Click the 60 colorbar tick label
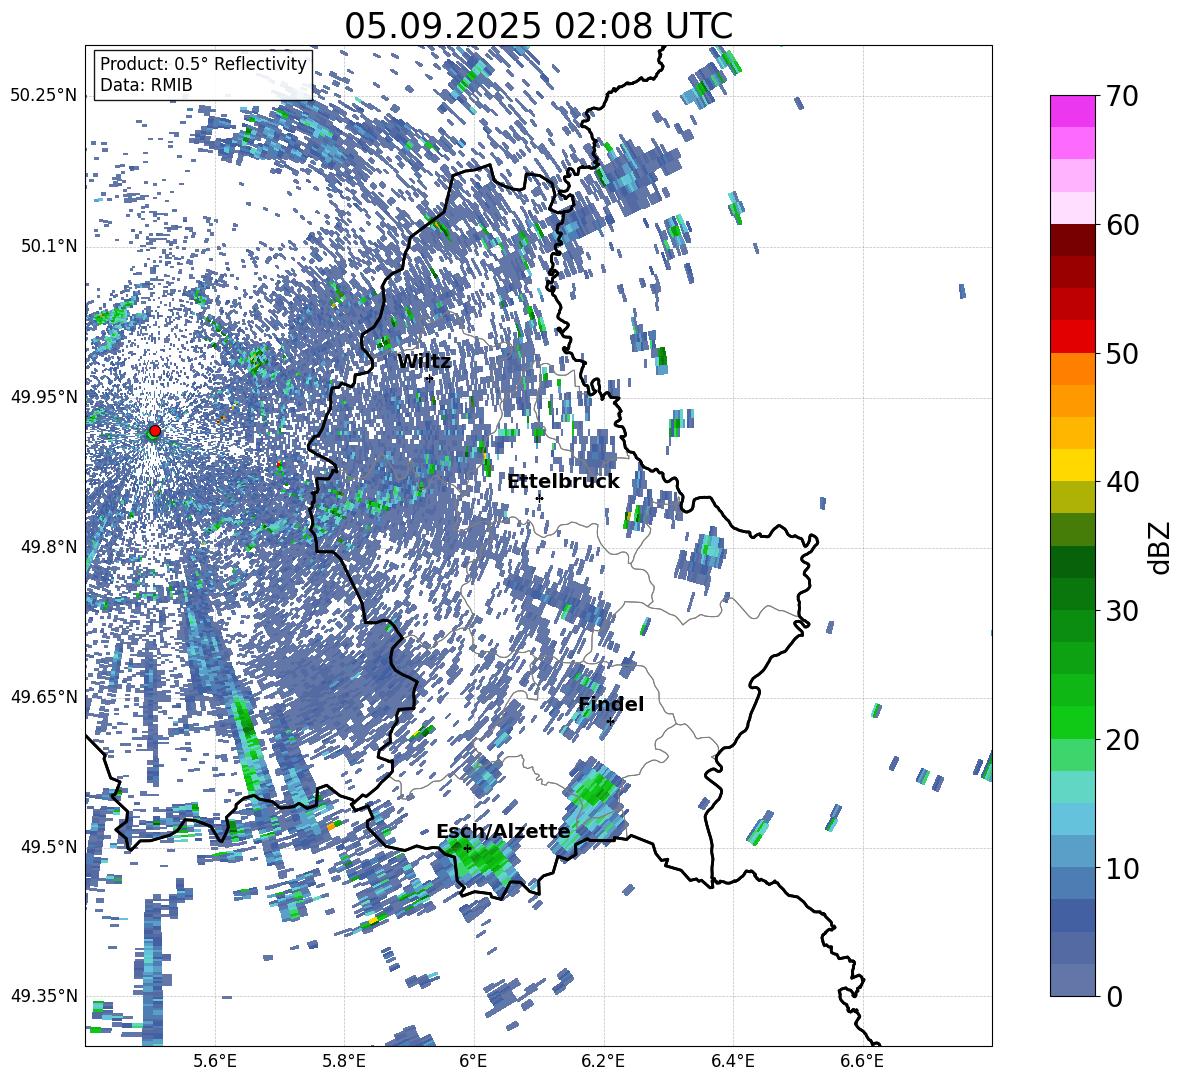The image size is (1184, 1081). [1122, 225]
